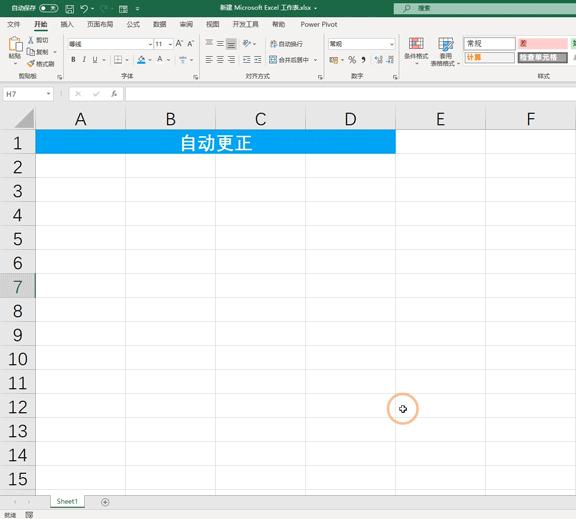Click the Borders icon
Viewport: 576px width, 519px height.
(x=118, y=60)
